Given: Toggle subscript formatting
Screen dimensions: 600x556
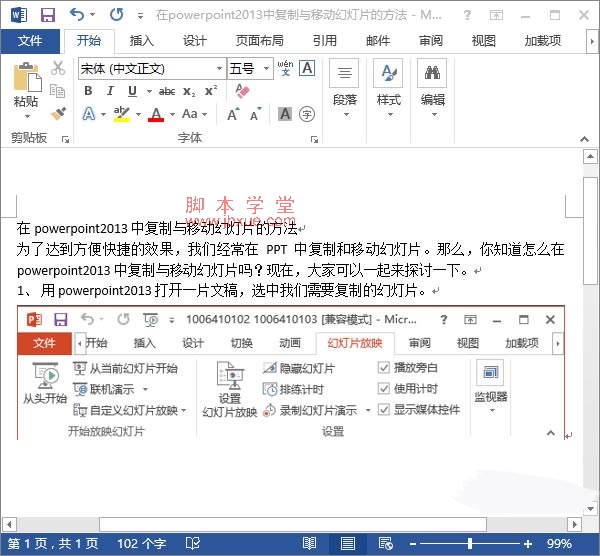Looking at the screenshot, I should pos(189,92).
